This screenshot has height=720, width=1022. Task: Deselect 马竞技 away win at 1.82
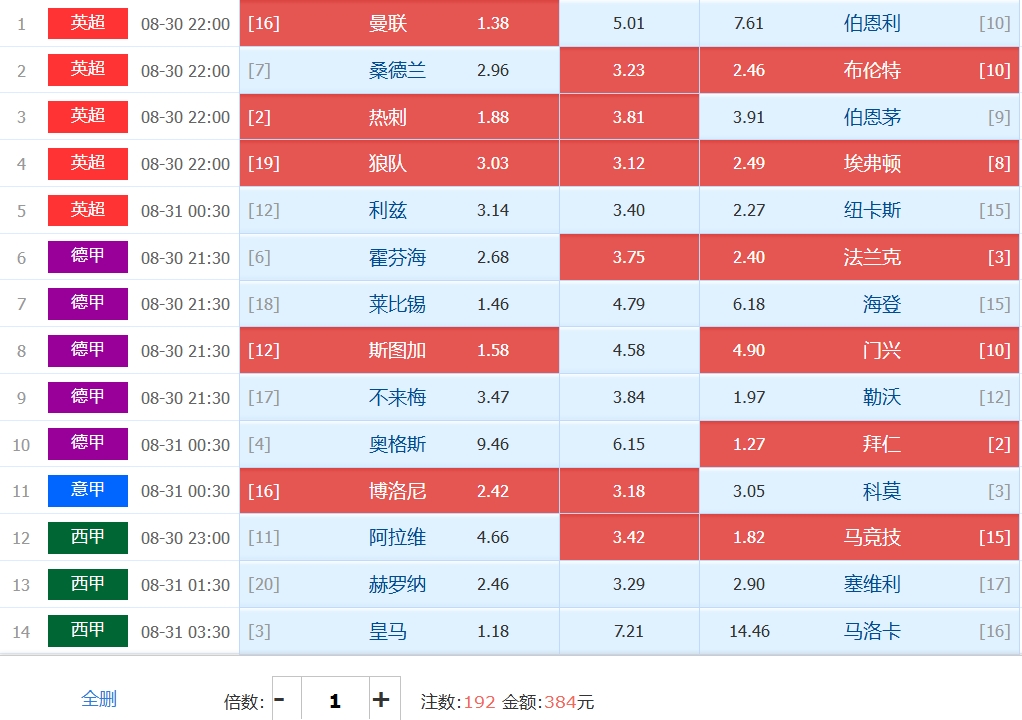click(859, 538)
